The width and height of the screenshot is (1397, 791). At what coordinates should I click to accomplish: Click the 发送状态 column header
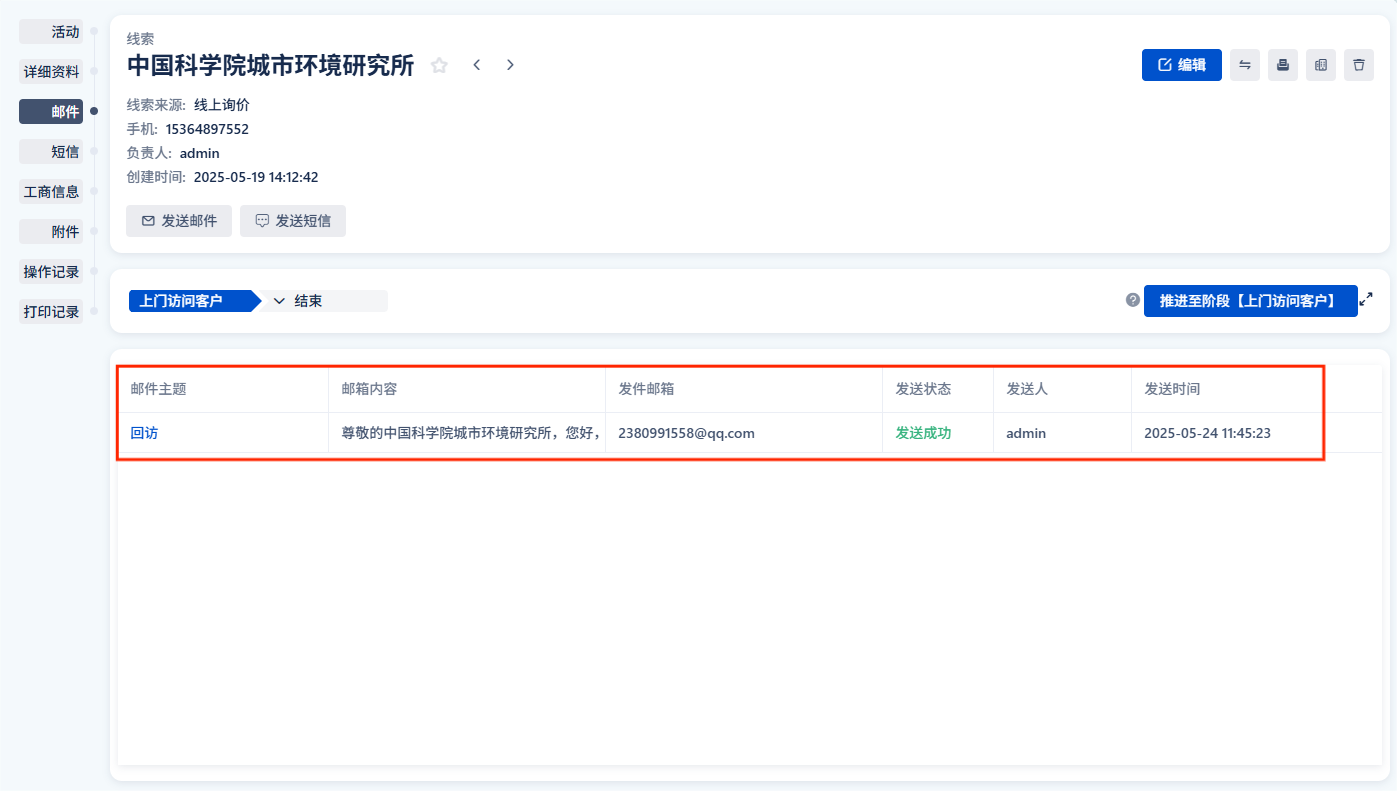pyautogui.click(x=938, y=389)
